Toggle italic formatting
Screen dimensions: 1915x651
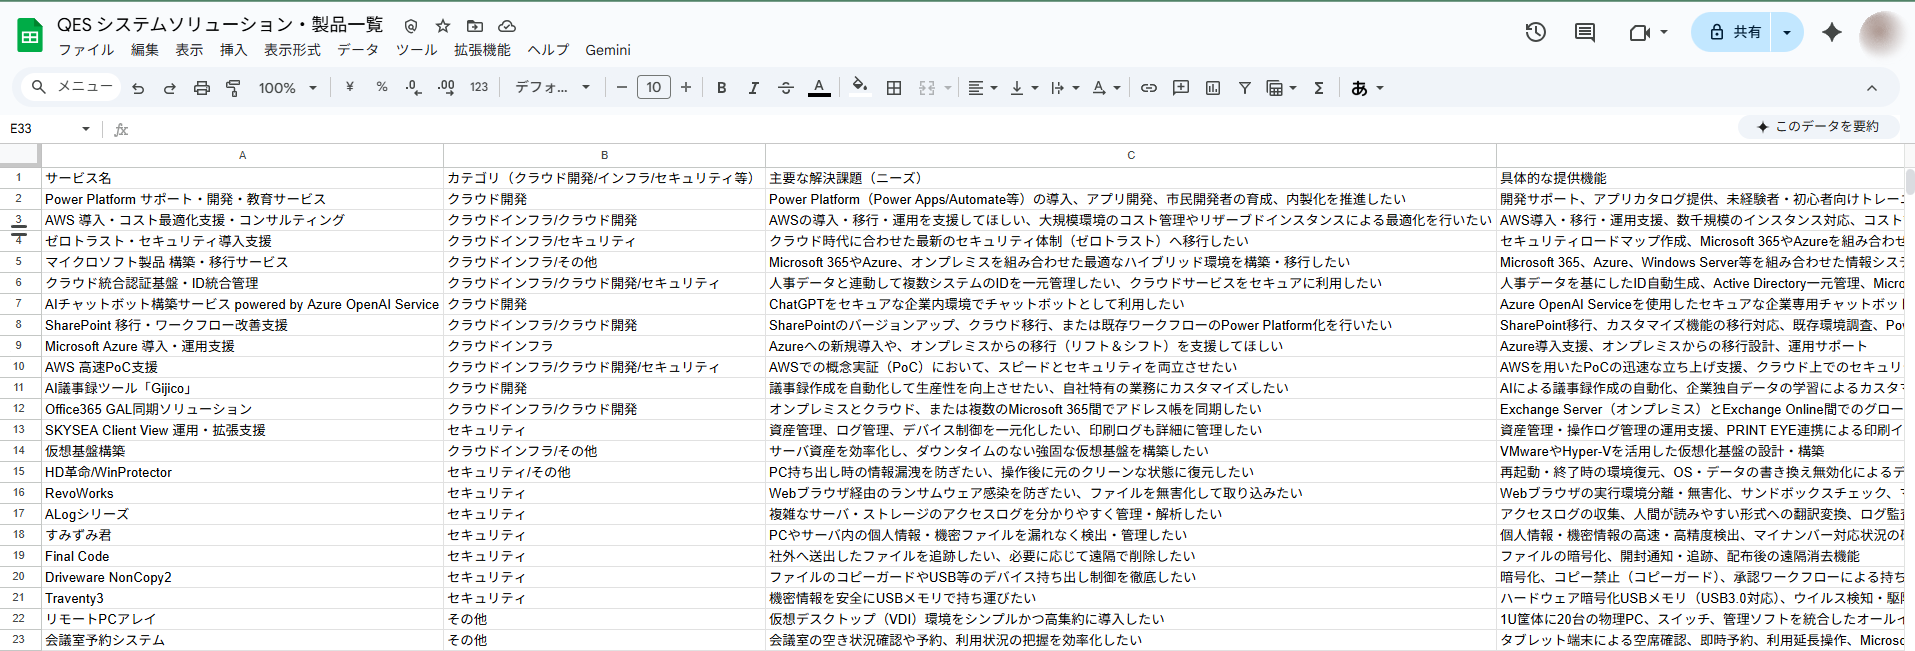point(753,88)
